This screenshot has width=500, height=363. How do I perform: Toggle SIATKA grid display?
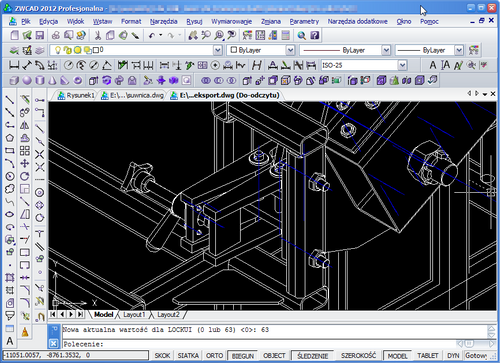188,356
